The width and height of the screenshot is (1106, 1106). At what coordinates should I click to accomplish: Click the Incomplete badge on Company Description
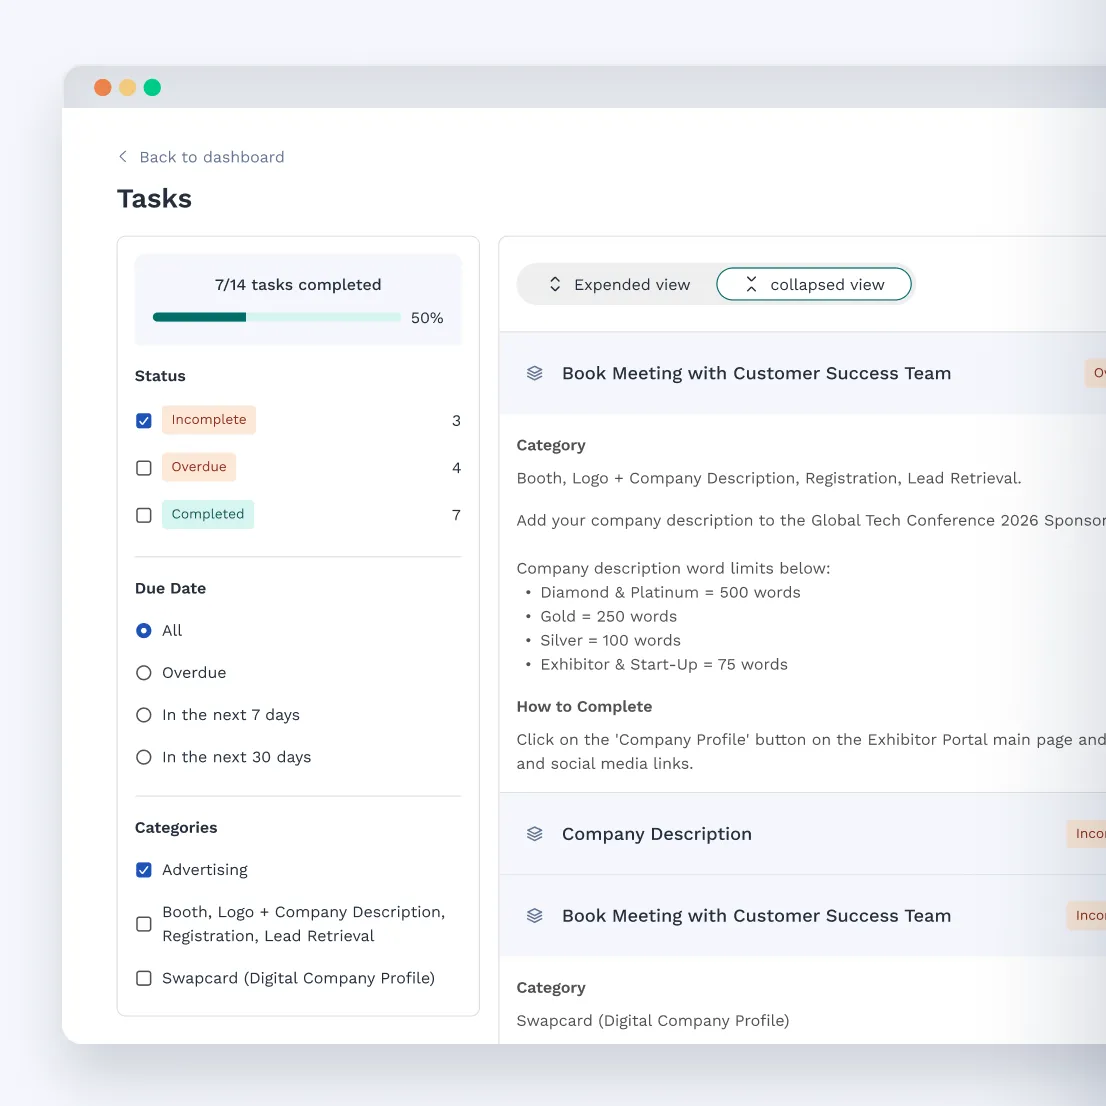click(1090, 833)
